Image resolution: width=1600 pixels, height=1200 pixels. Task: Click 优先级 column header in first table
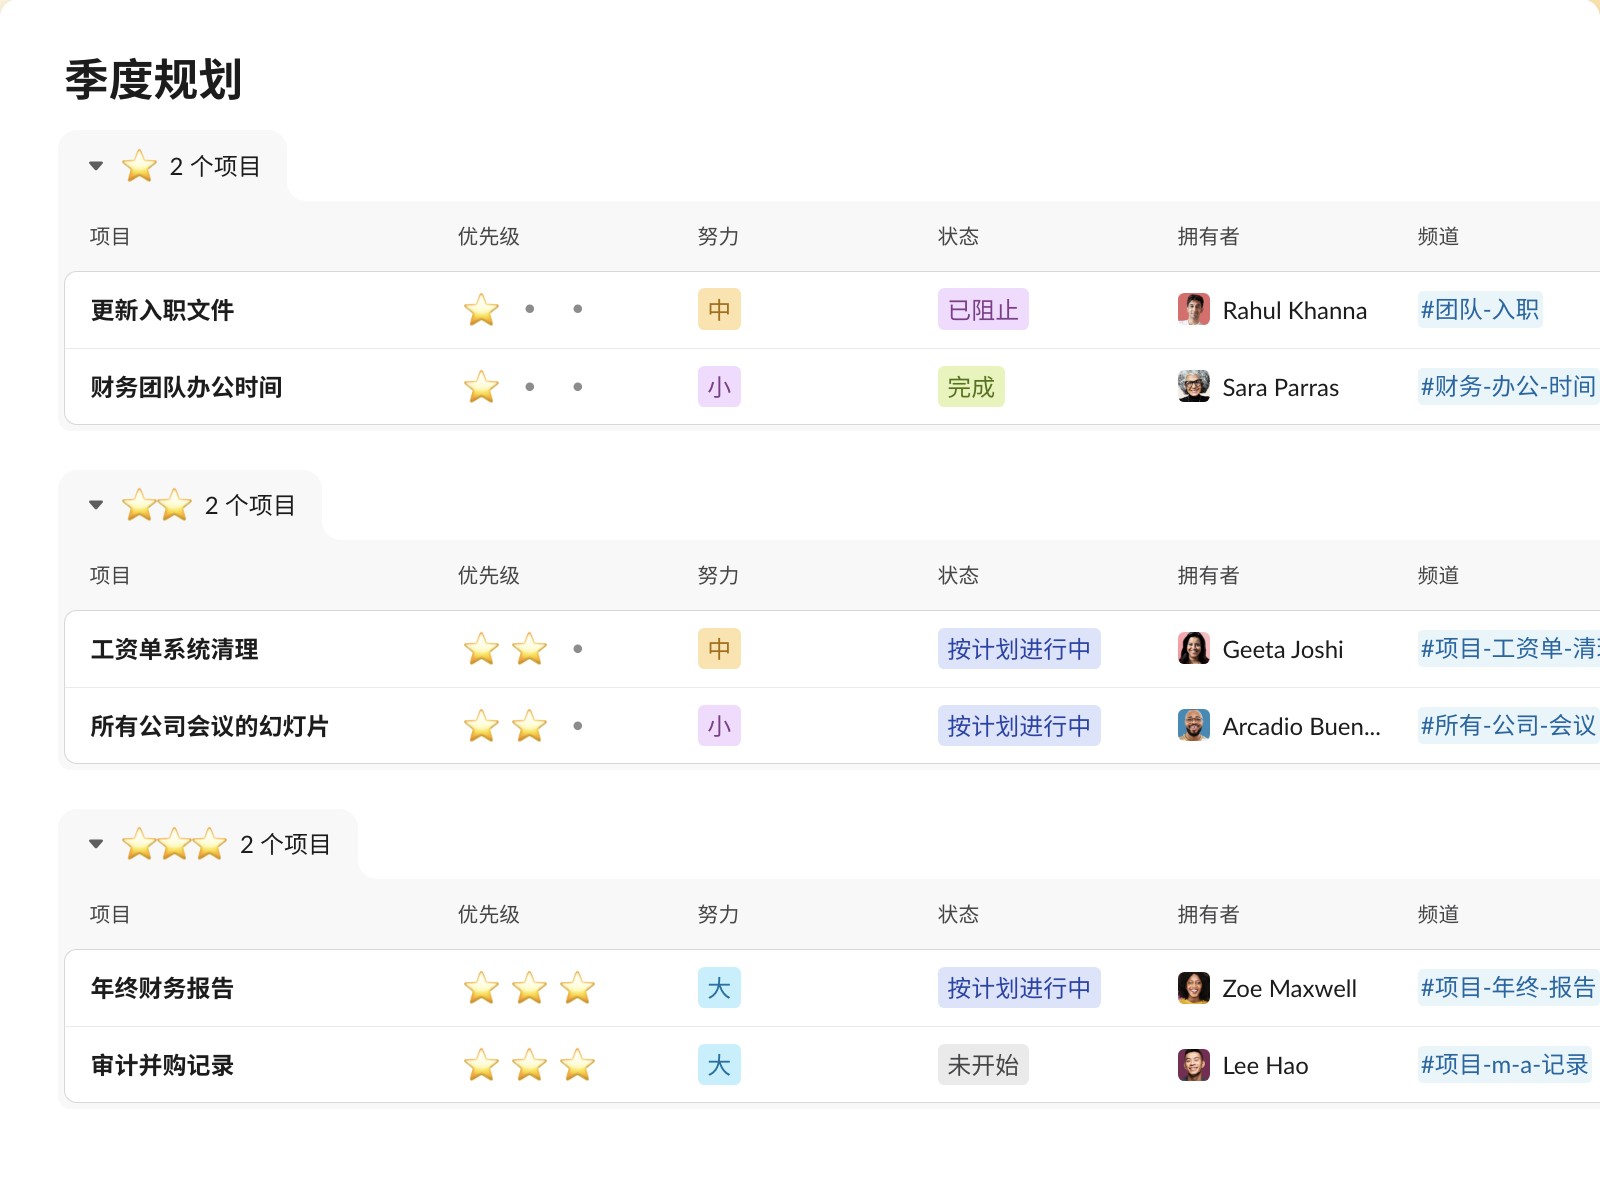pyautogui.click(x=488, y=237)
